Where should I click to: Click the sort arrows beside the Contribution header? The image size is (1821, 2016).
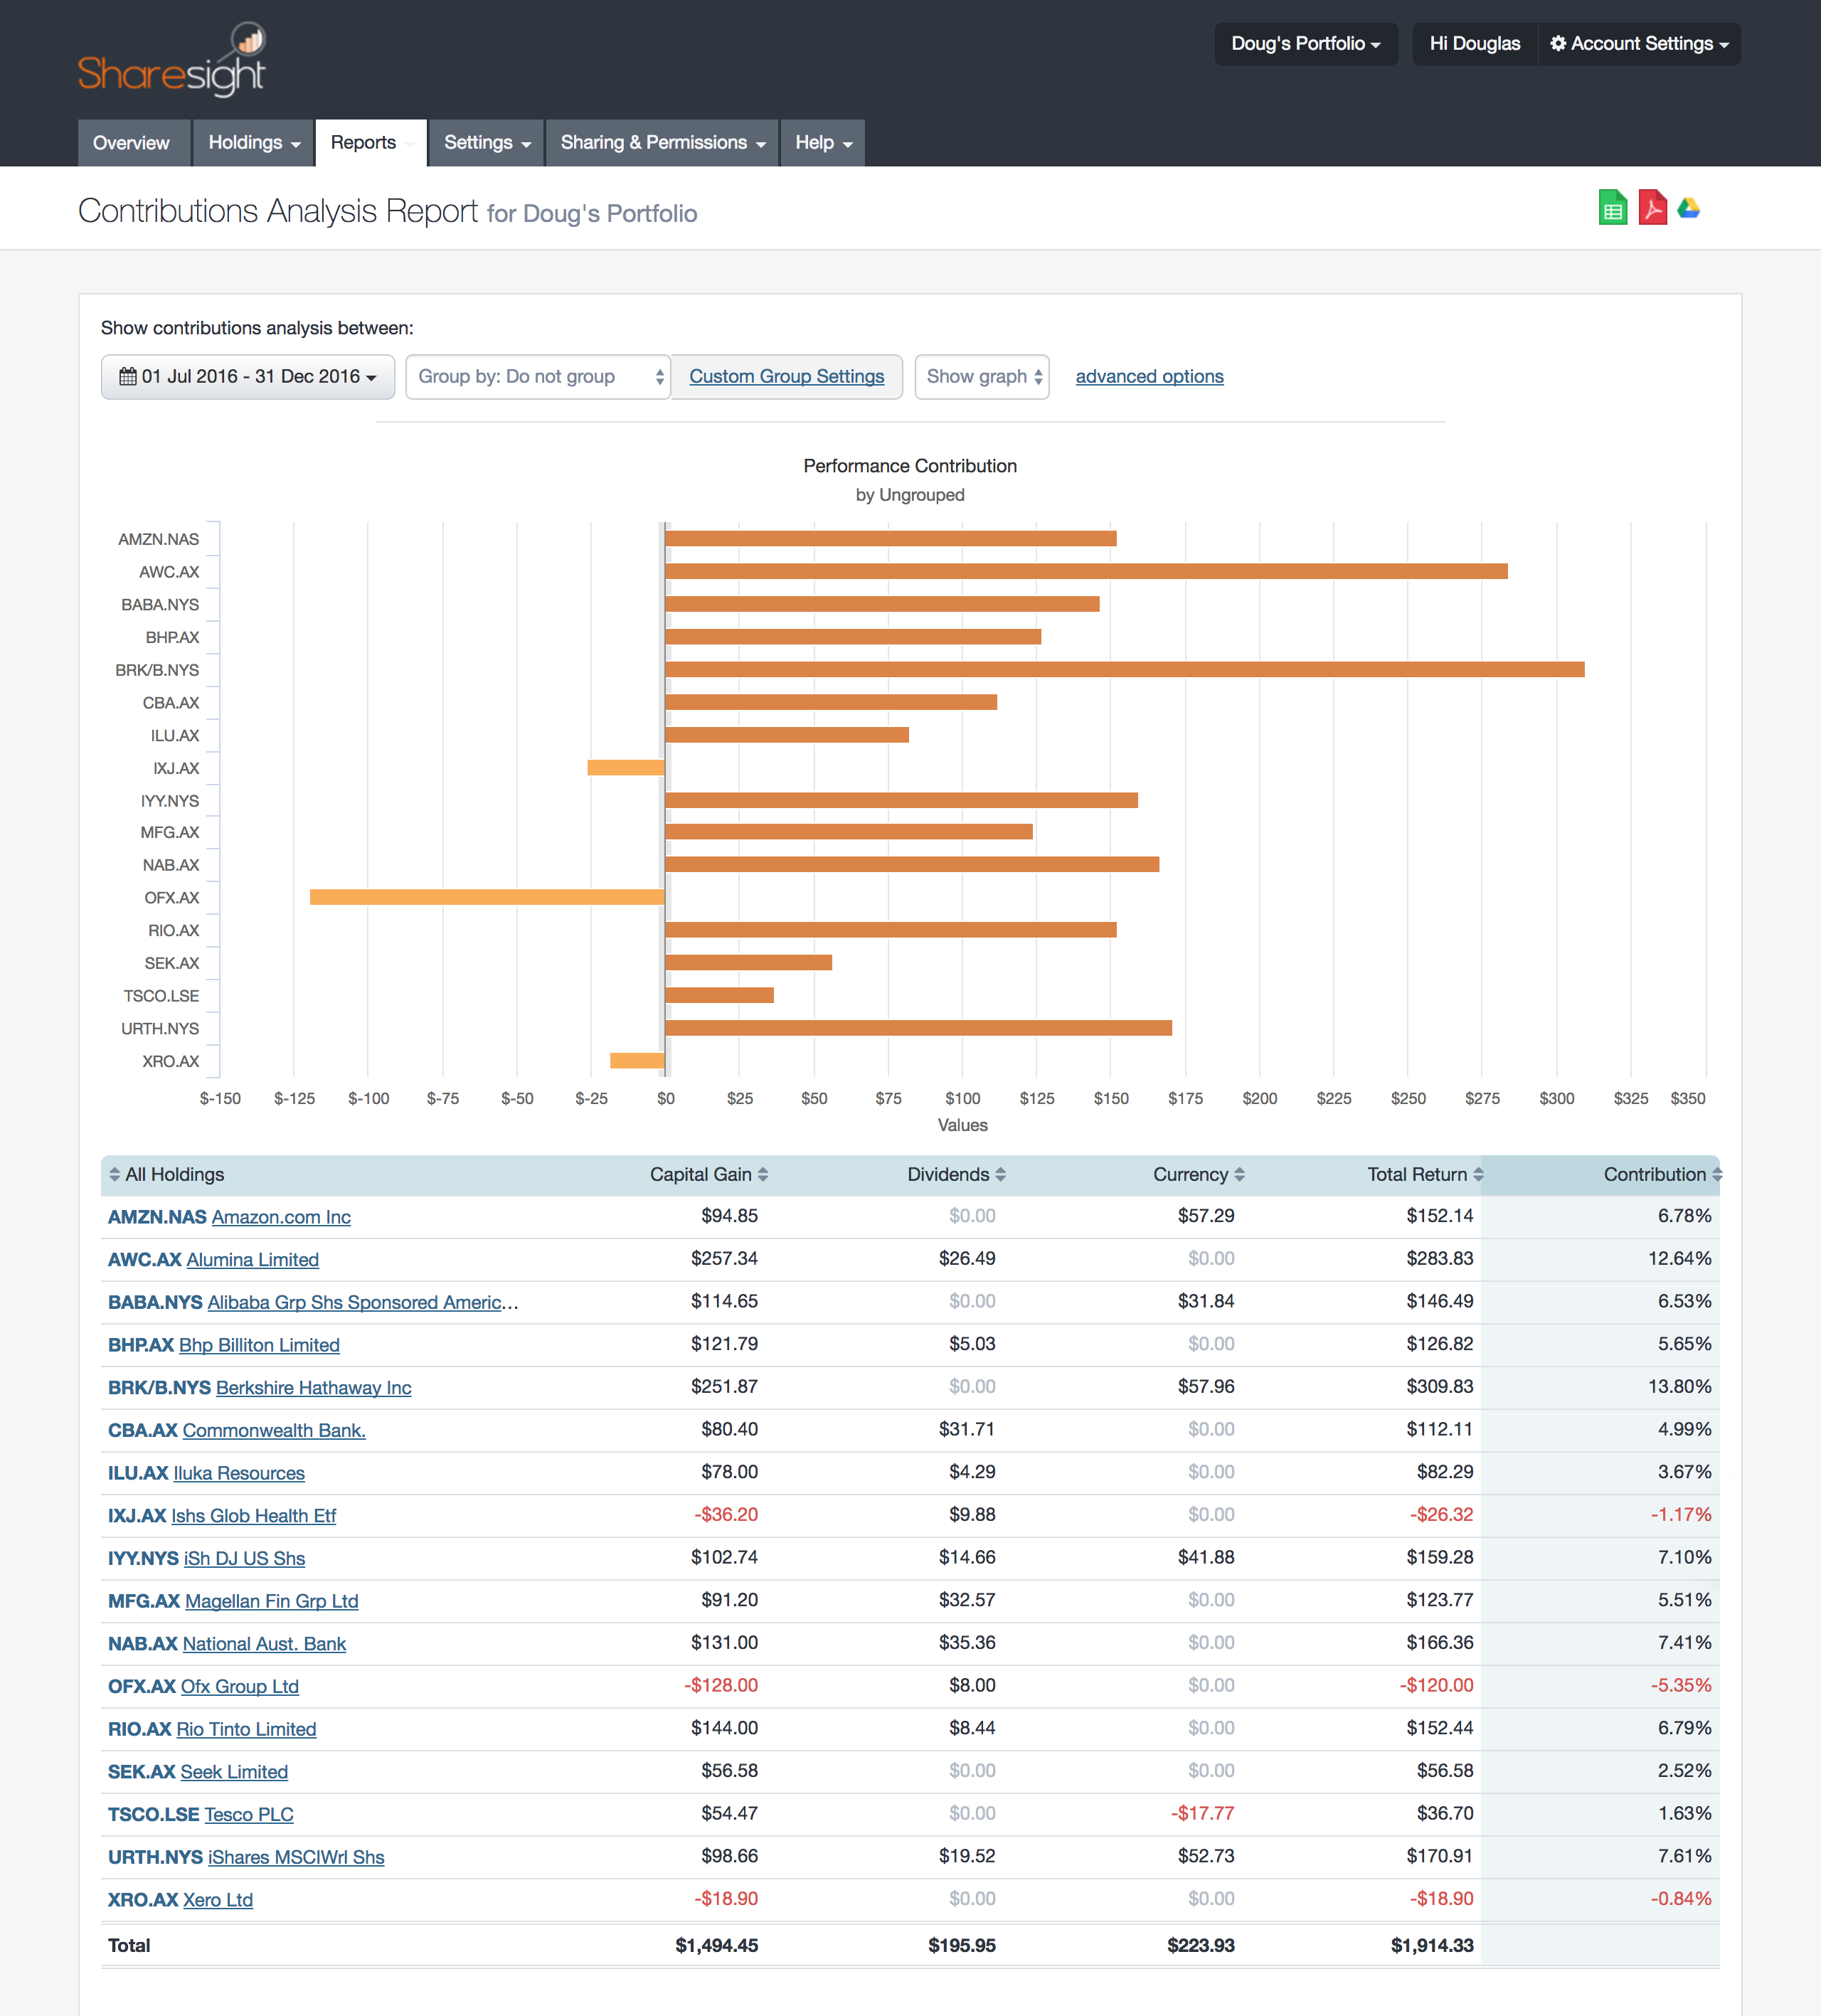1716,1174
